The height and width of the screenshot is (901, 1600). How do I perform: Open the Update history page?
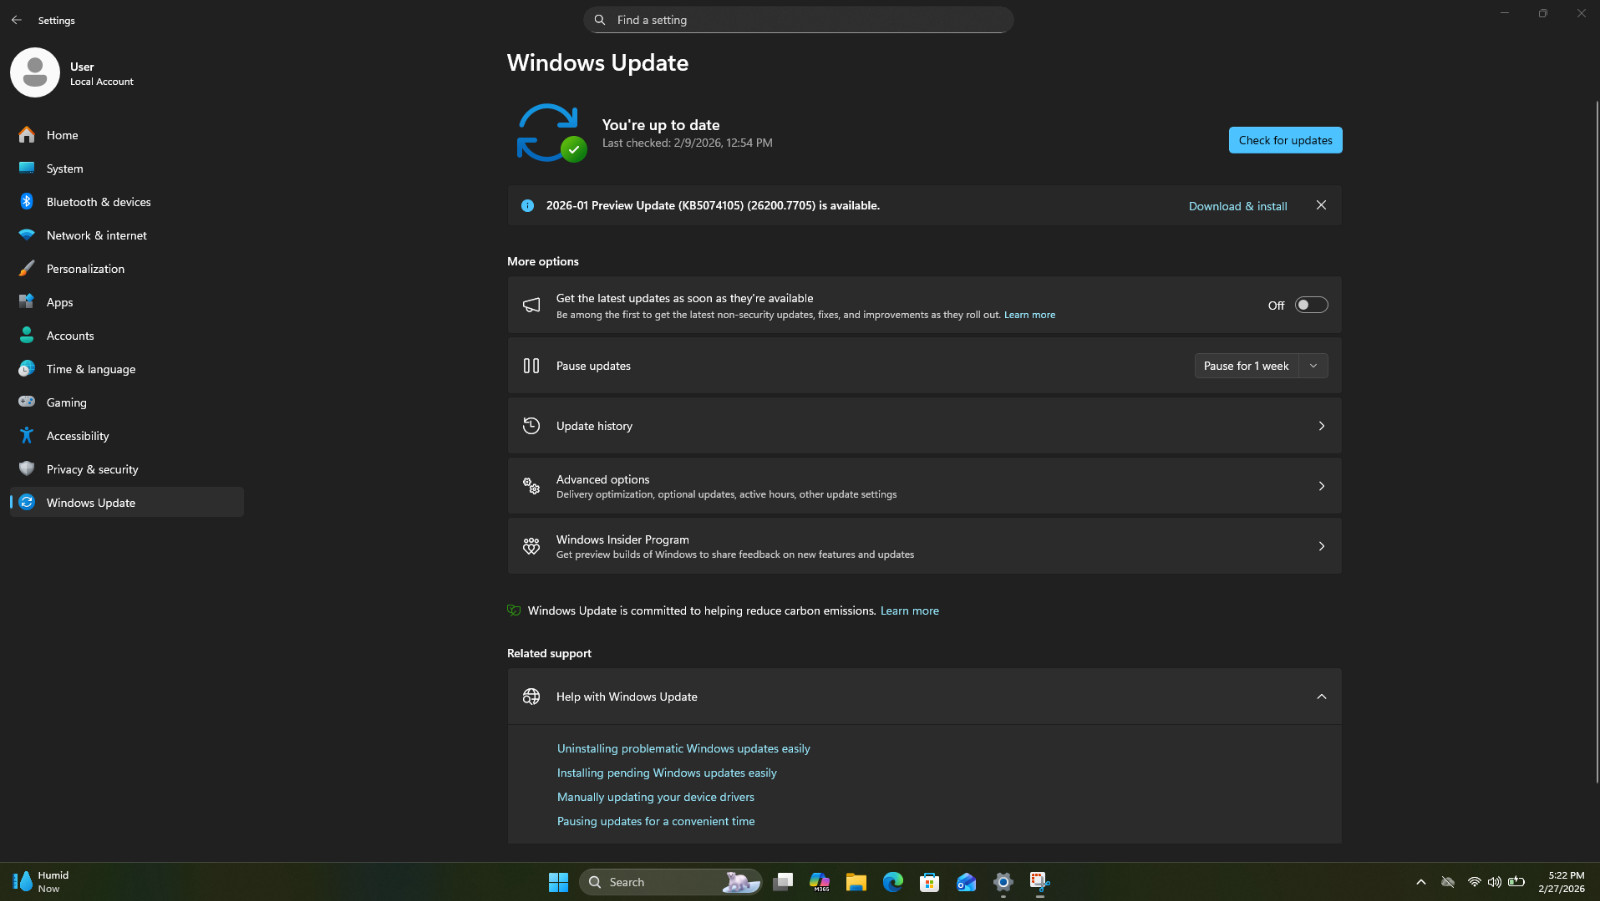tap(924, 426)
